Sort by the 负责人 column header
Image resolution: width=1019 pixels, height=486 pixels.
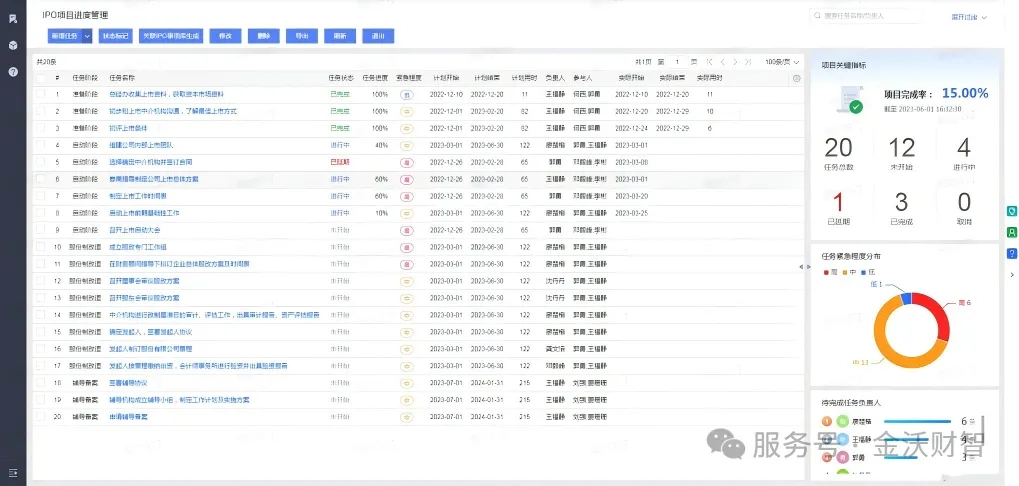click(x=555, y=78)
